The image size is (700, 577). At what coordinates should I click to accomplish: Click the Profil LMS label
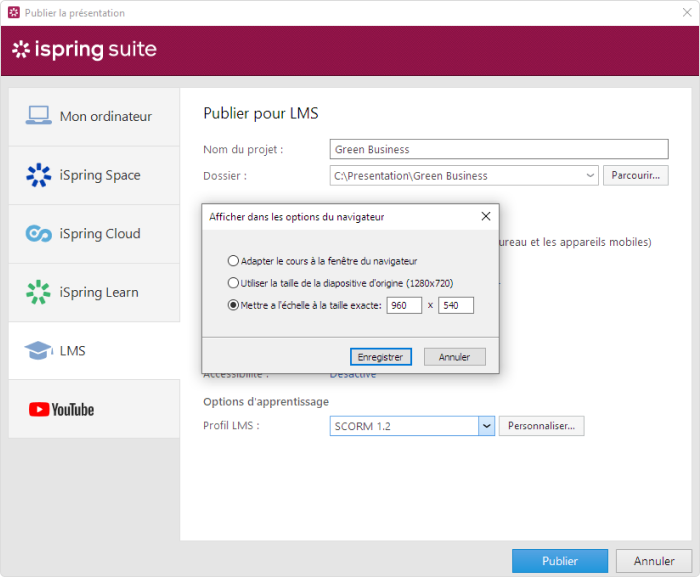click(x=231, y=425)
